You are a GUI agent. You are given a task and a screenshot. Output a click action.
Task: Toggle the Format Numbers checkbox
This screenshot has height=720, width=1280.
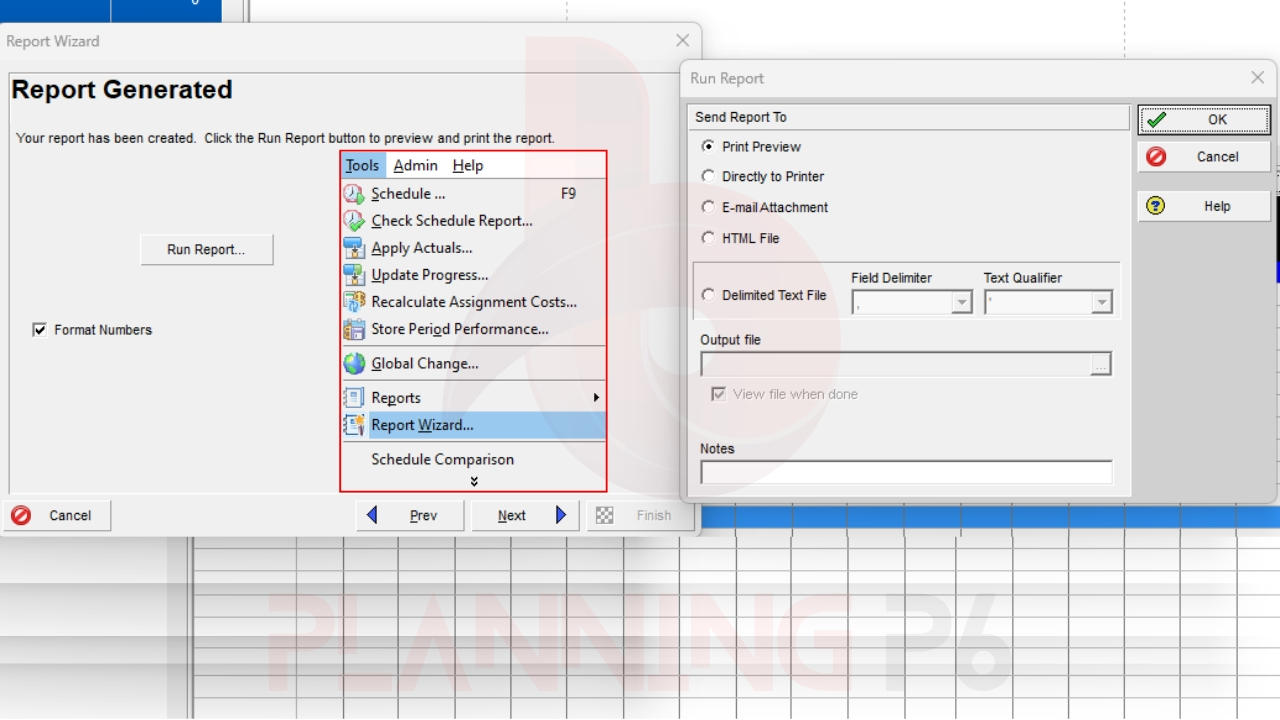coord(40,330)
